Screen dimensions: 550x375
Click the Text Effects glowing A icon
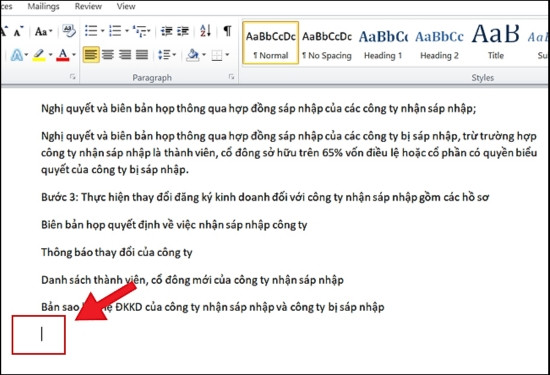point(16,55)
